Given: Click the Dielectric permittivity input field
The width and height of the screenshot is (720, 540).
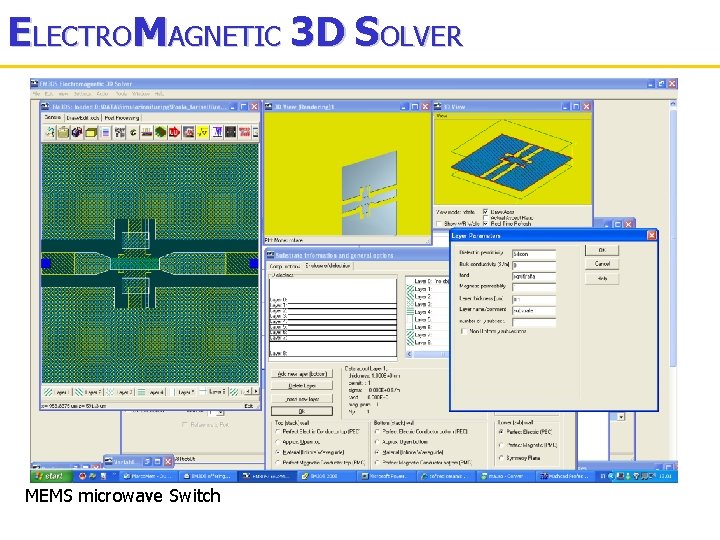Looking at the screenshot, I should click(534, 254).
